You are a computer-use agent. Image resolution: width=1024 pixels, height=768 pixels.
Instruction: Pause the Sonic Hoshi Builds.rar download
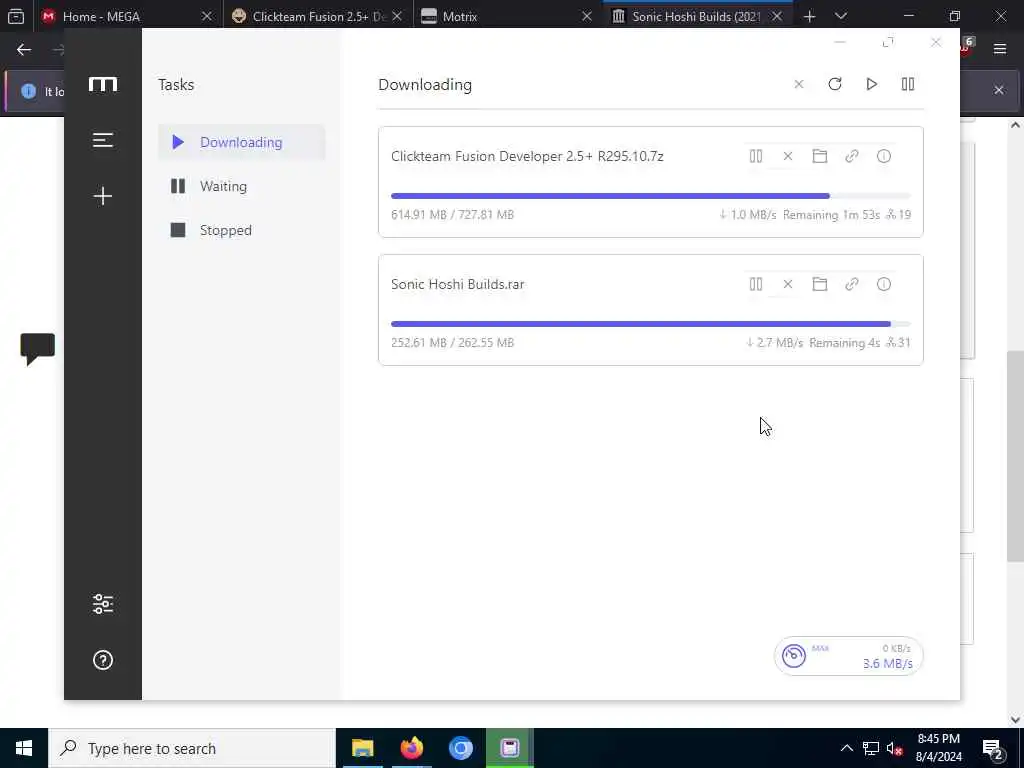click(756, 284)
